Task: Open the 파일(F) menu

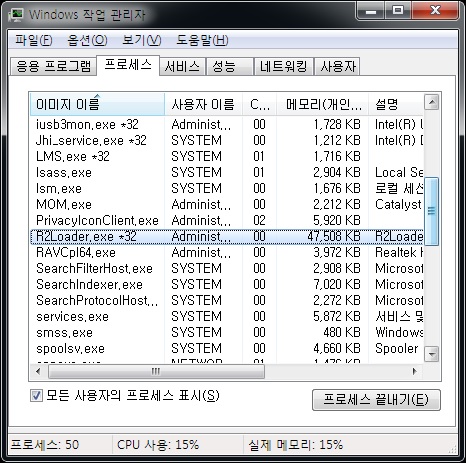Action: coord(34,40)
